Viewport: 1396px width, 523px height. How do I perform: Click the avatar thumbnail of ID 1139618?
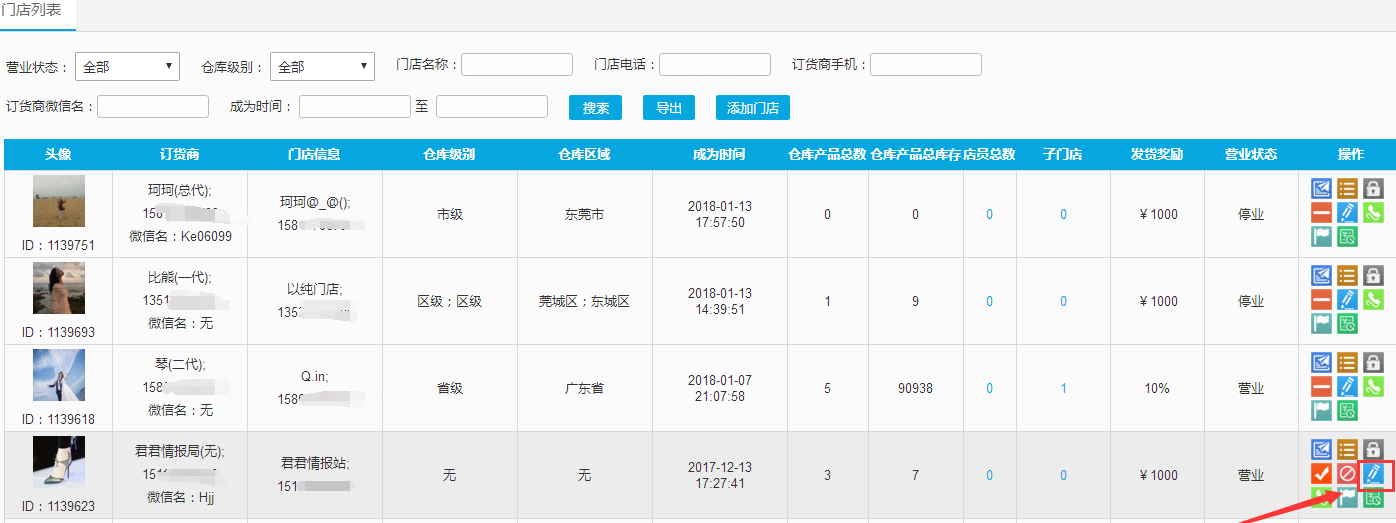coord(59,377)
